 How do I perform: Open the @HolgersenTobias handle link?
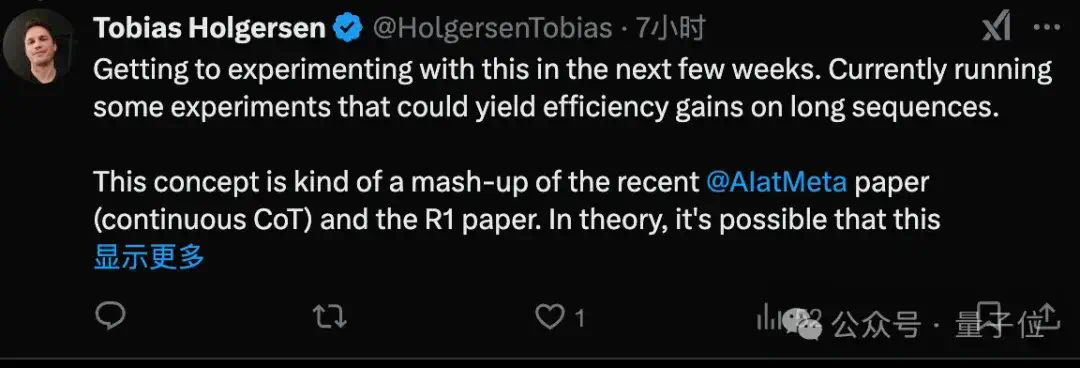coord(492,29)
